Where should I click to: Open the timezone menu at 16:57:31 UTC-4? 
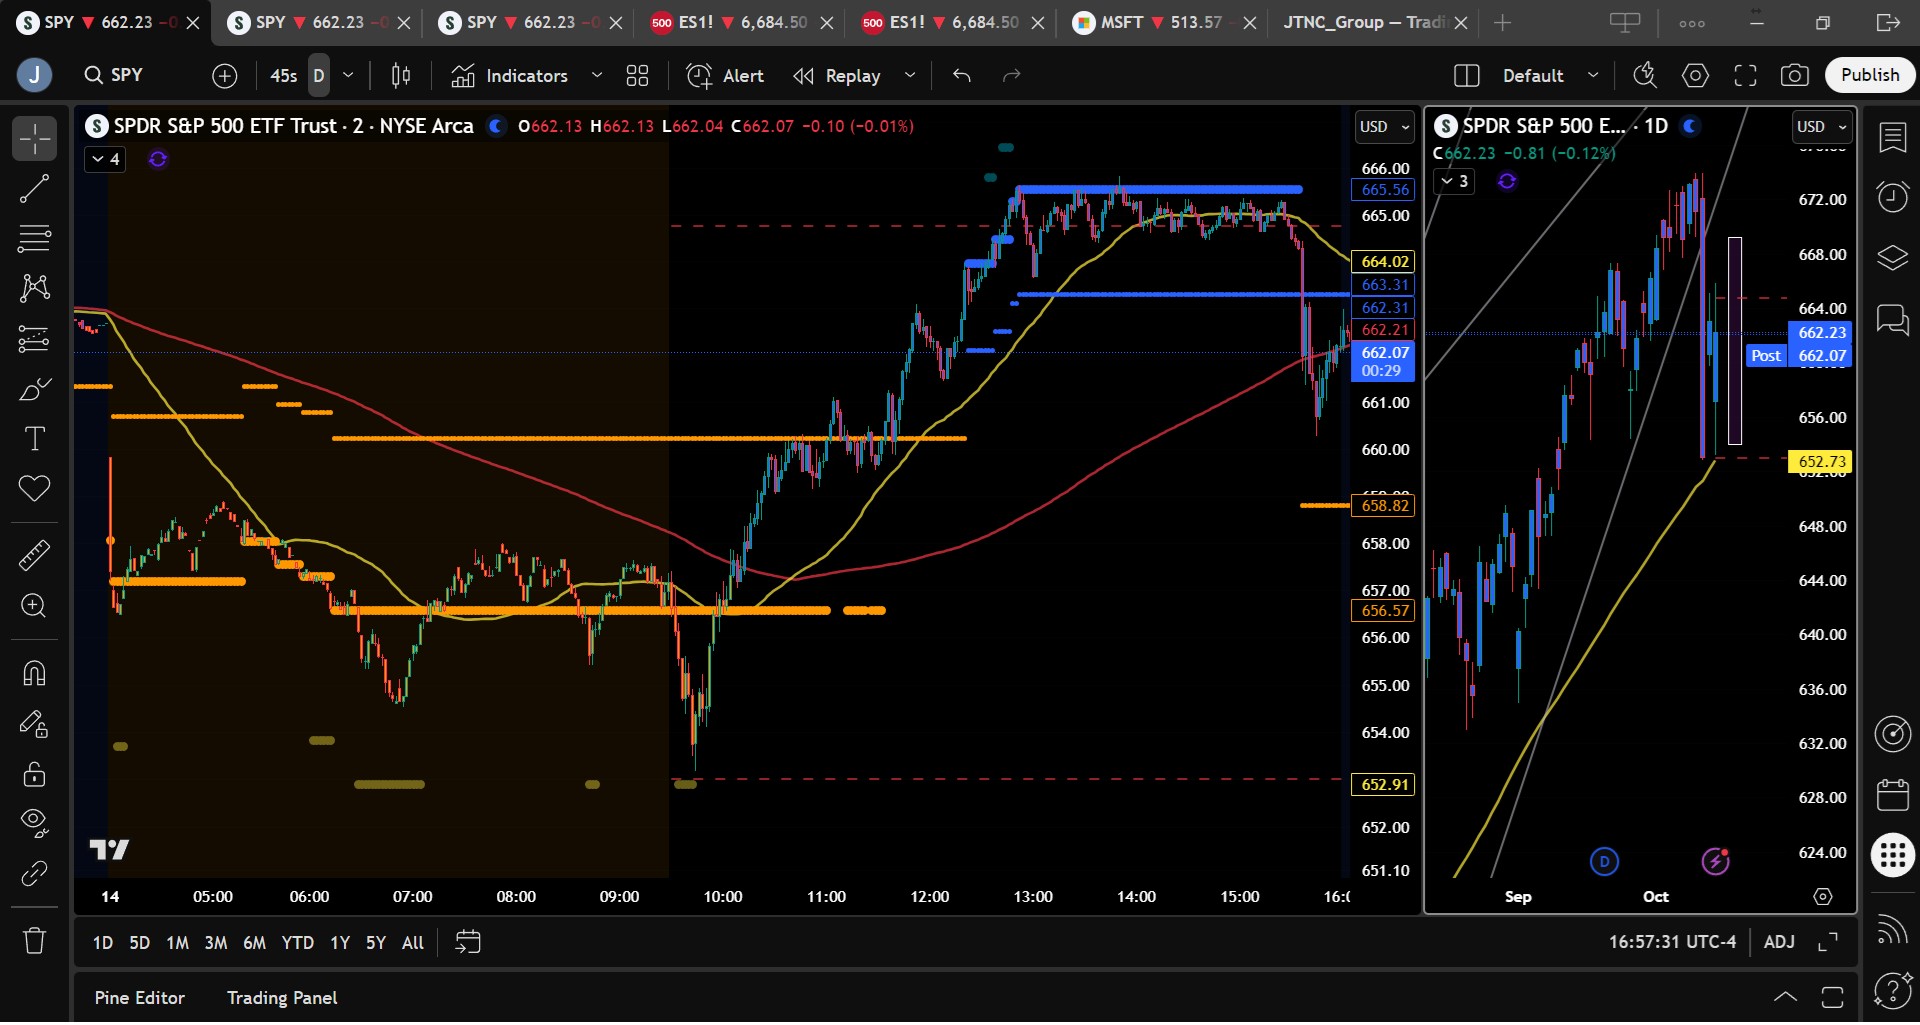coord(1672,942)
